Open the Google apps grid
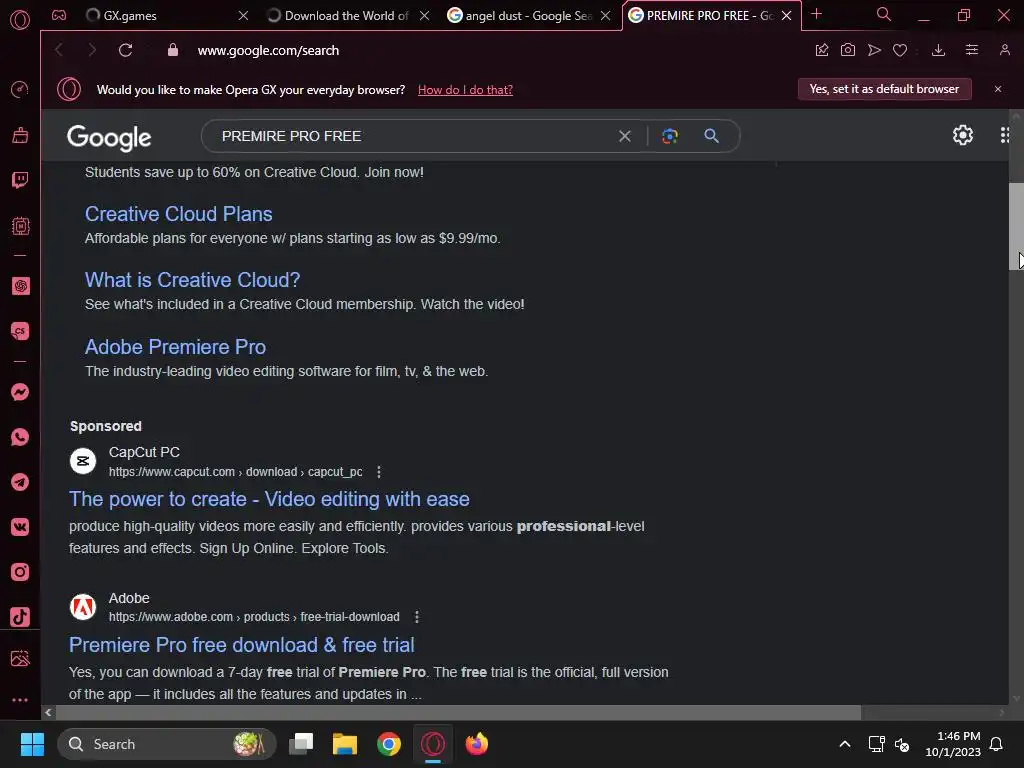This screenshot has height=768, width=1024. coord(1005,135)
